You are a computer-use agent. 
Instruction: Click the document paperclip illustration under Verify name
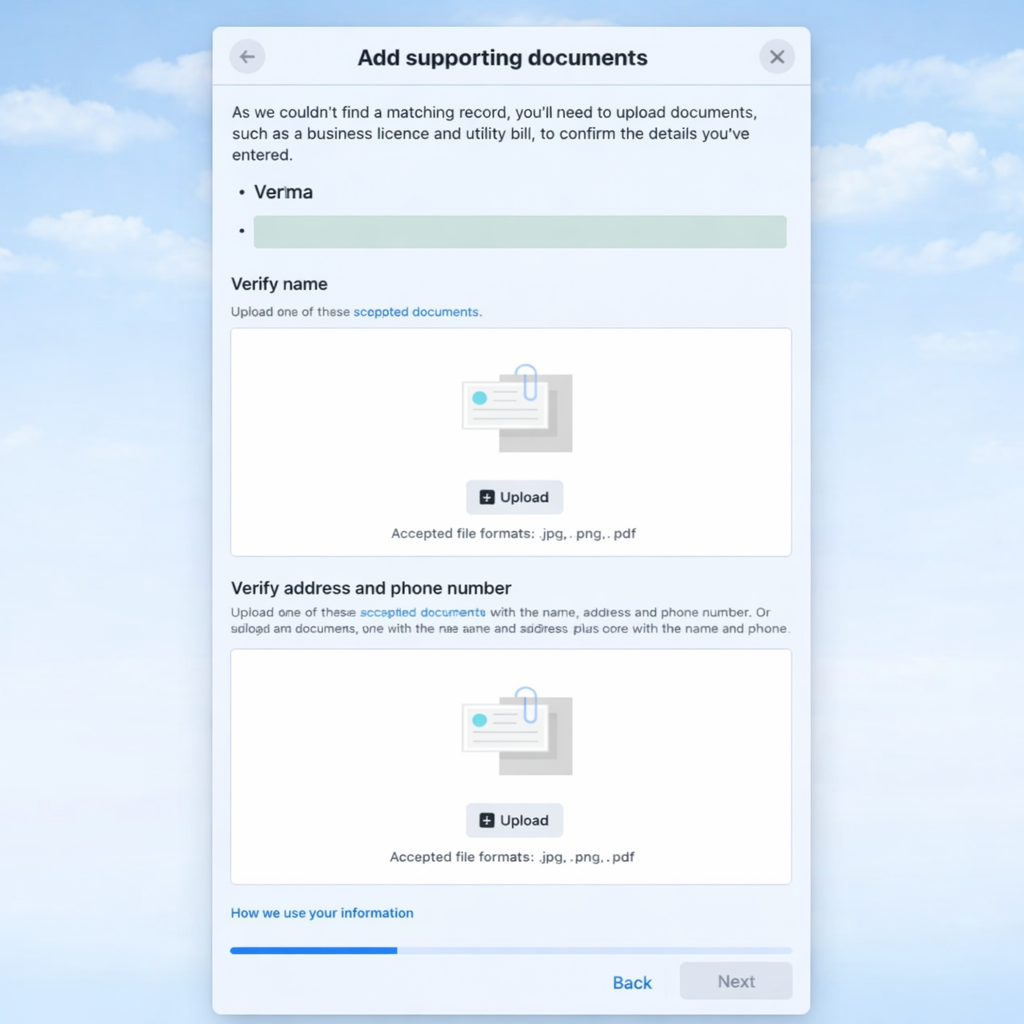[x=517, y=408]
